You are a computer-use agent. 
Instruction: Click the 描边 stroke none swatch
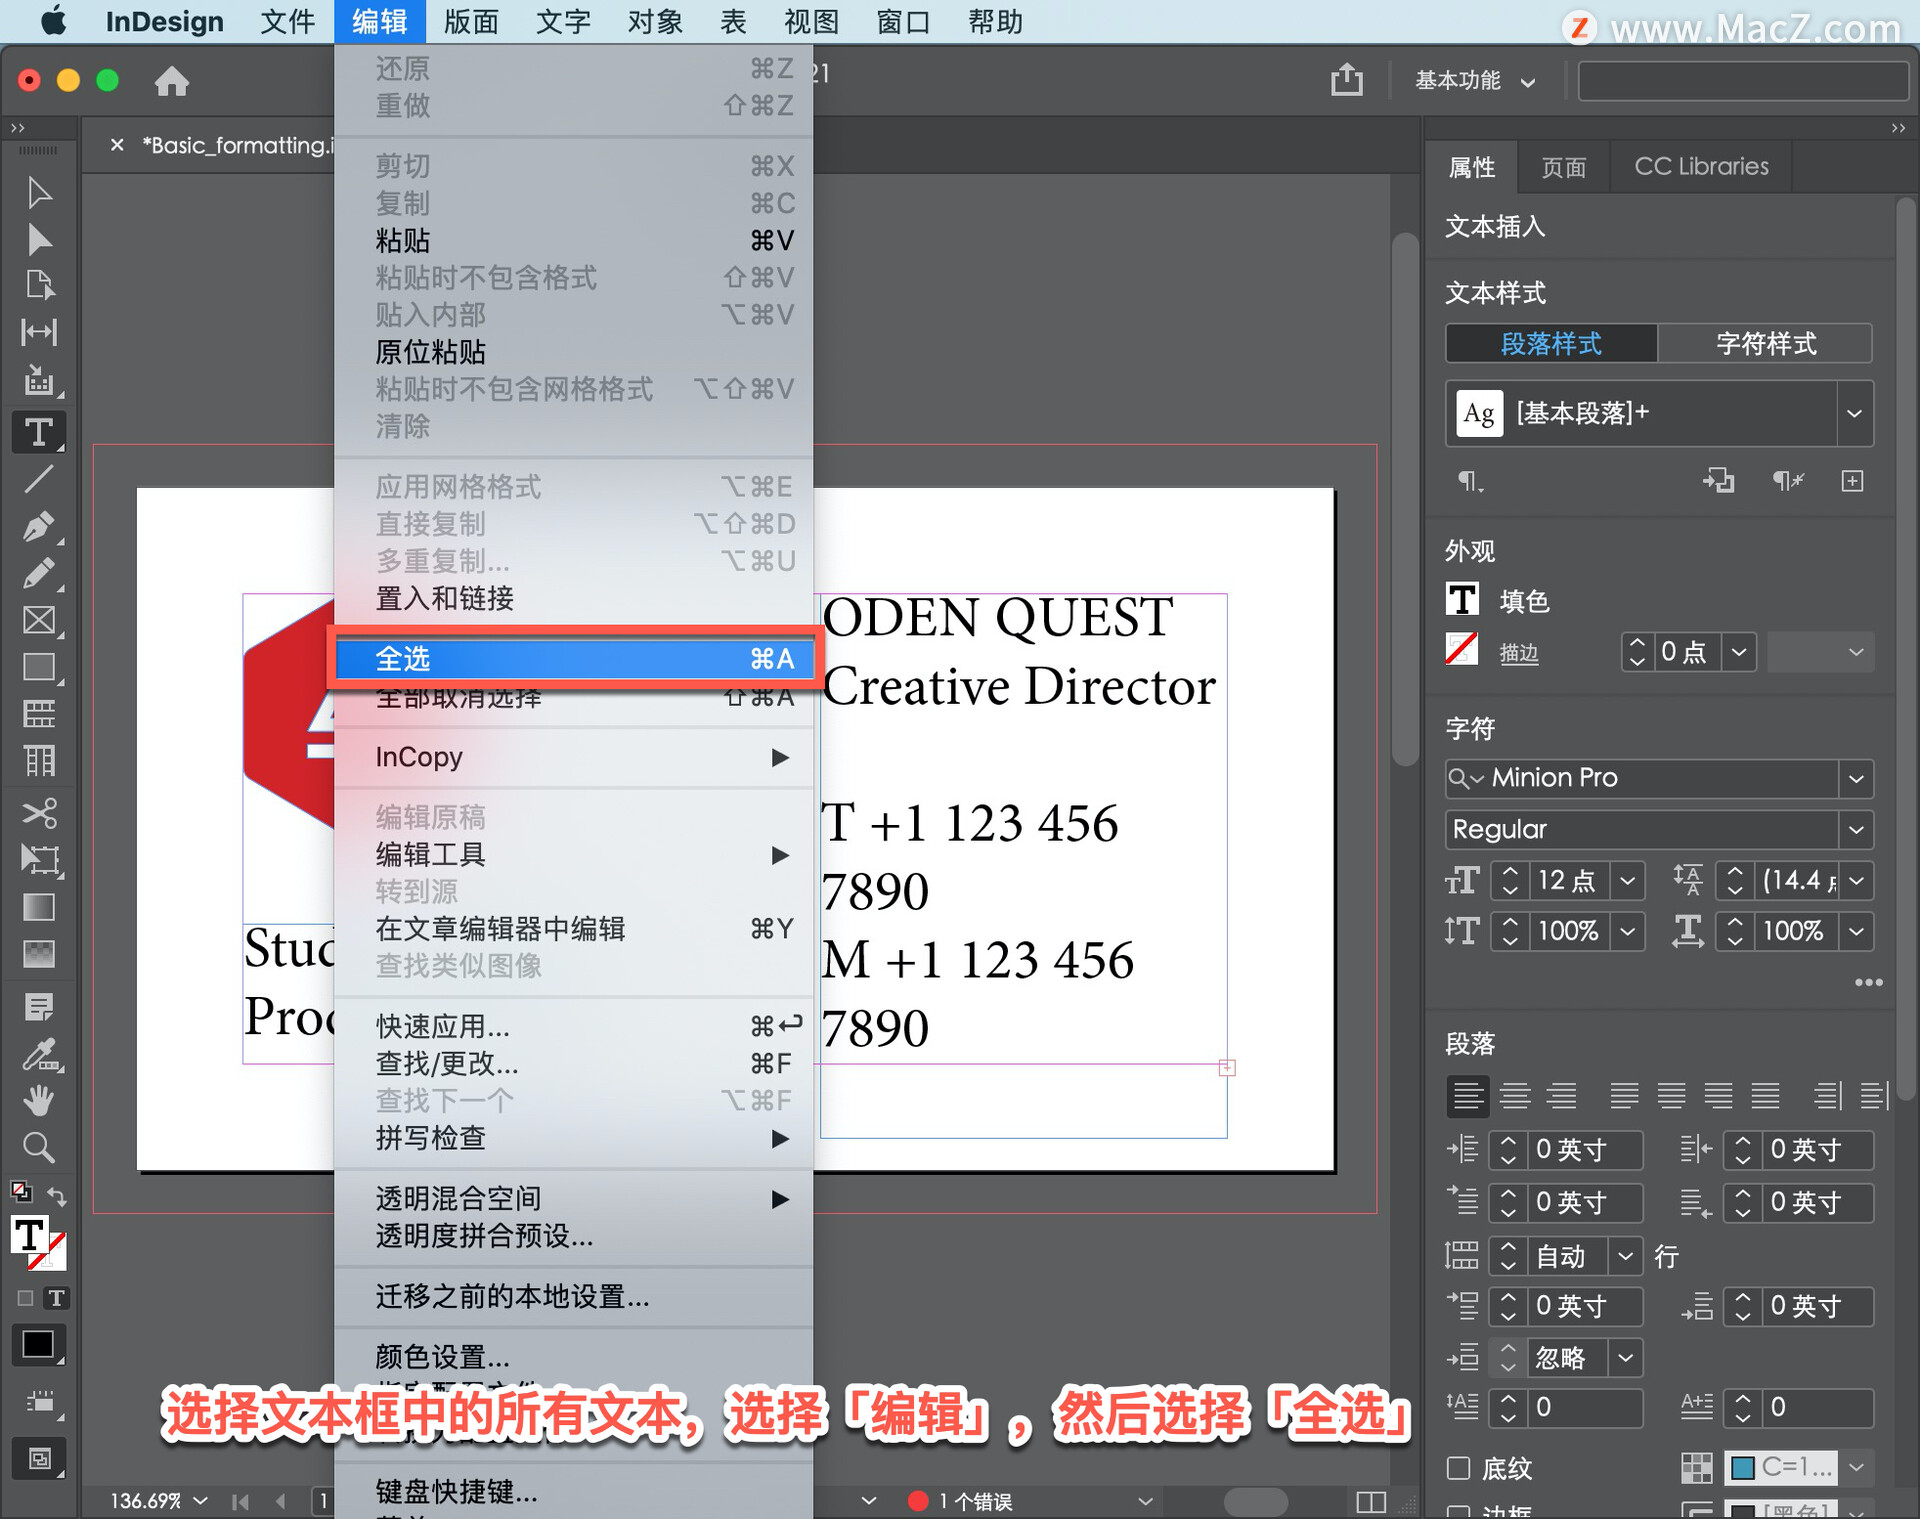point(1462,649)
